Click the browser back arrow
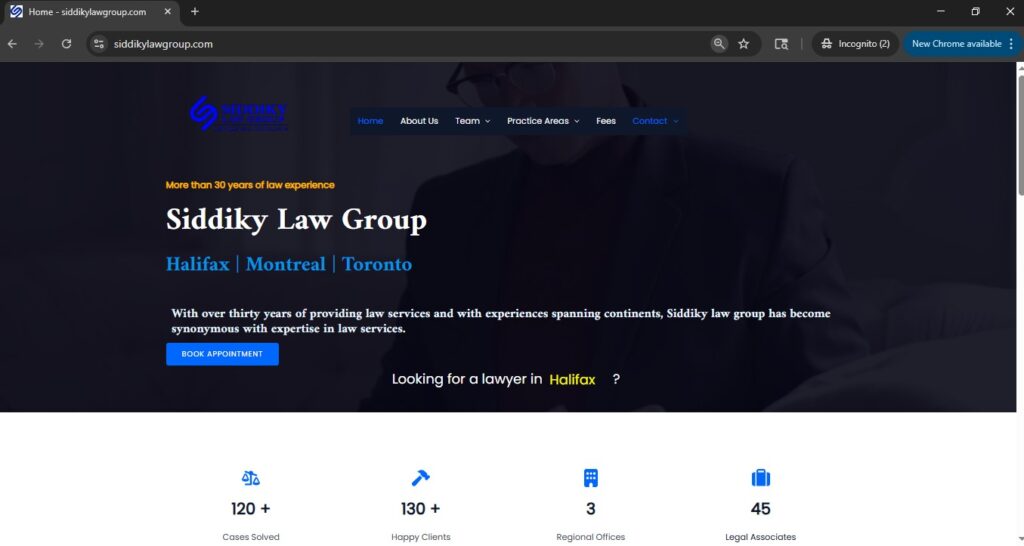The width and height of the screenshot is (1024, 546). coord(12,44)
